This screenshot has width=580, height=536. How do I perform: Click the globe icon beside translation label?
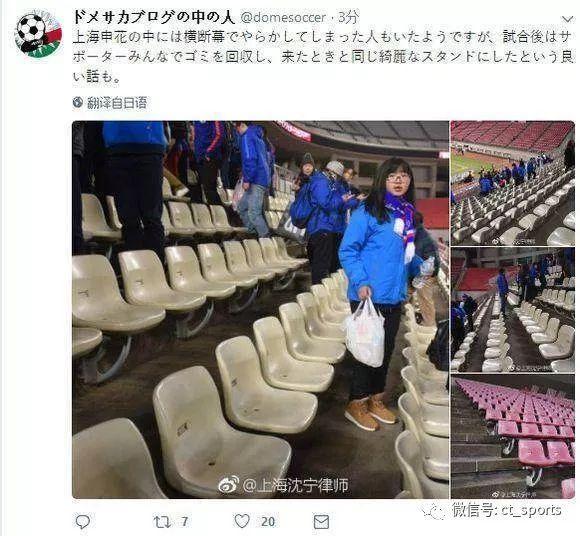78,102
